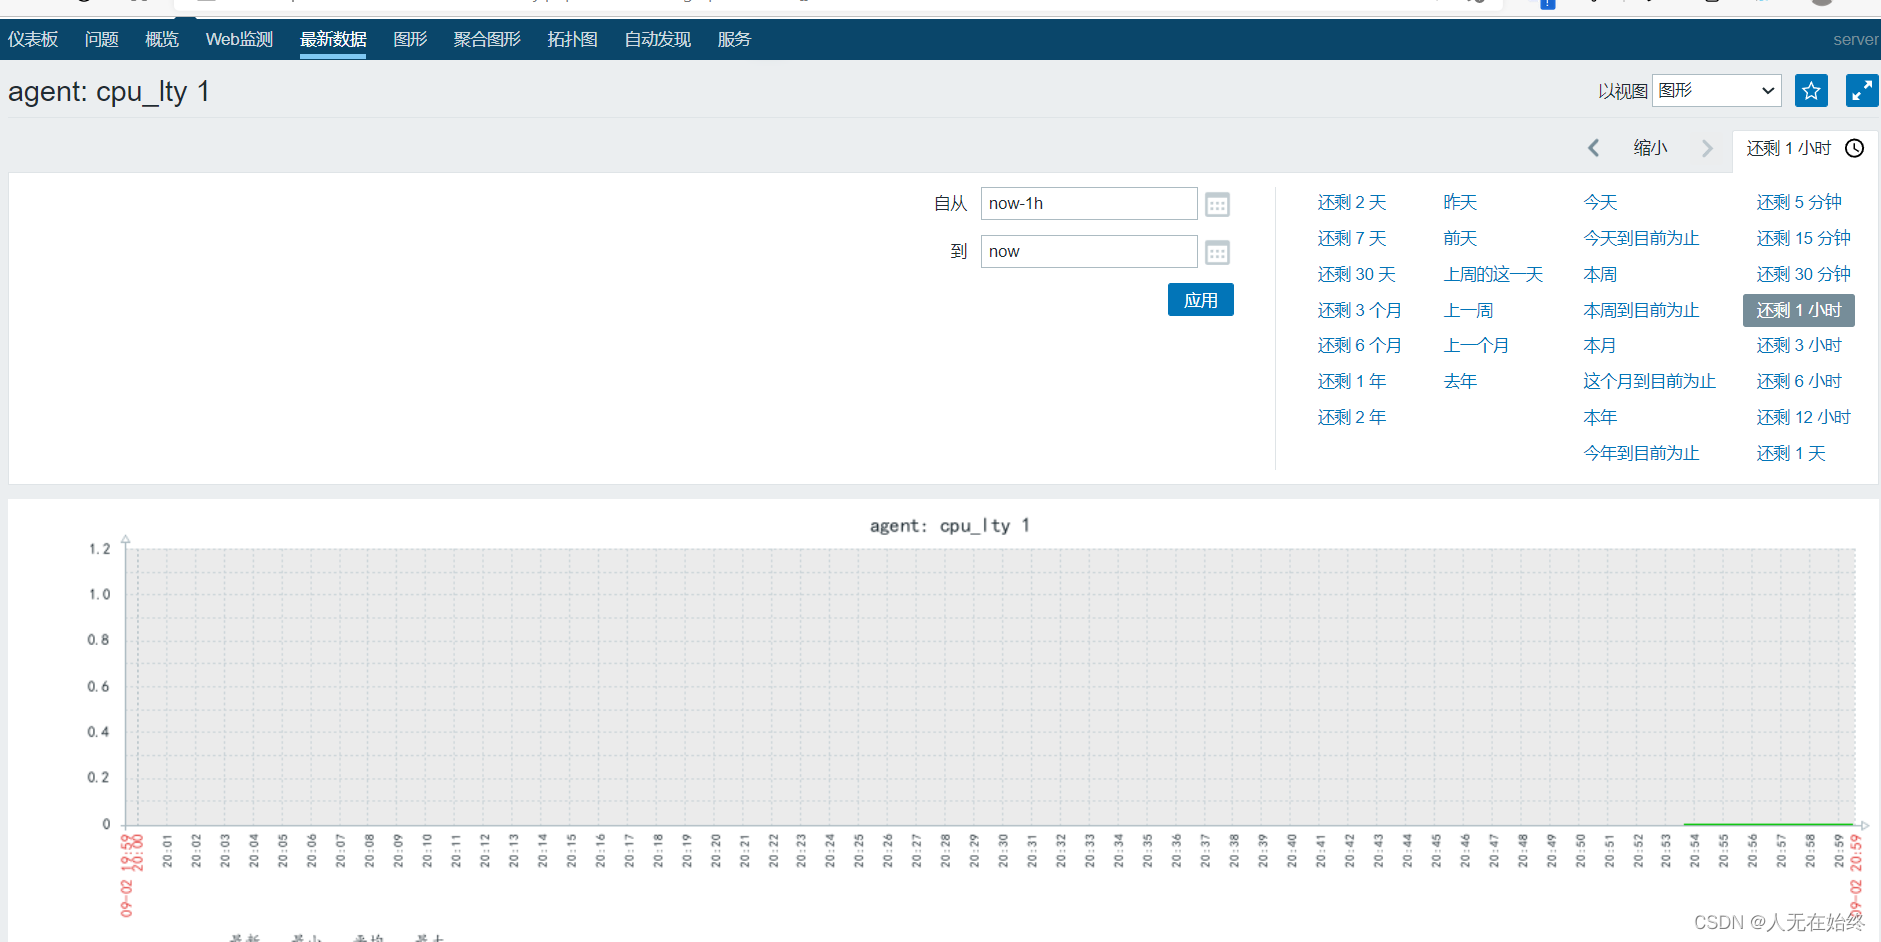Choose 今天到目前为止 range

[x=1641, y=239]
